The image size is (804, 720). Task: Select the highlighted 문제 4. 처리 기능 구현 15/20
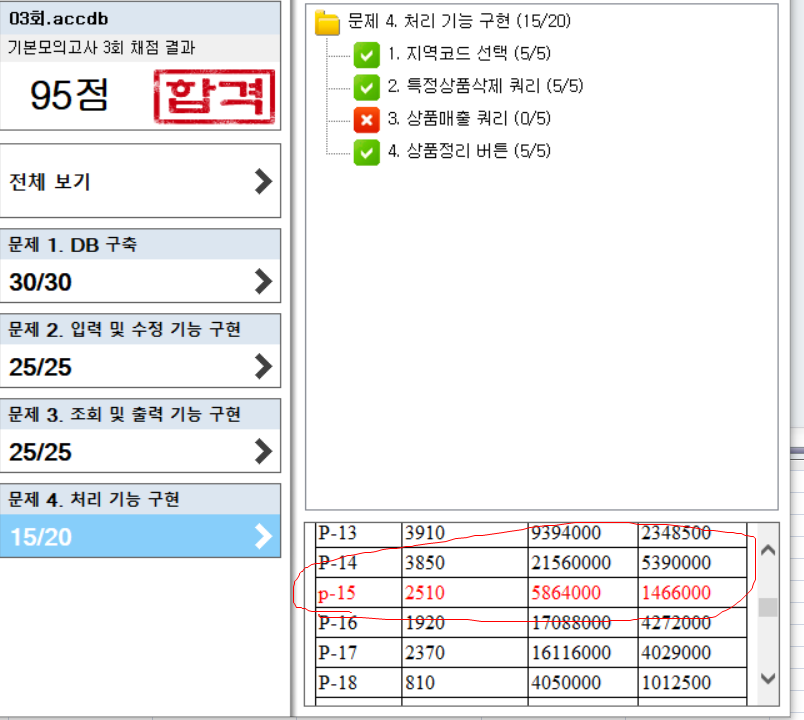[x=140, y=520]
